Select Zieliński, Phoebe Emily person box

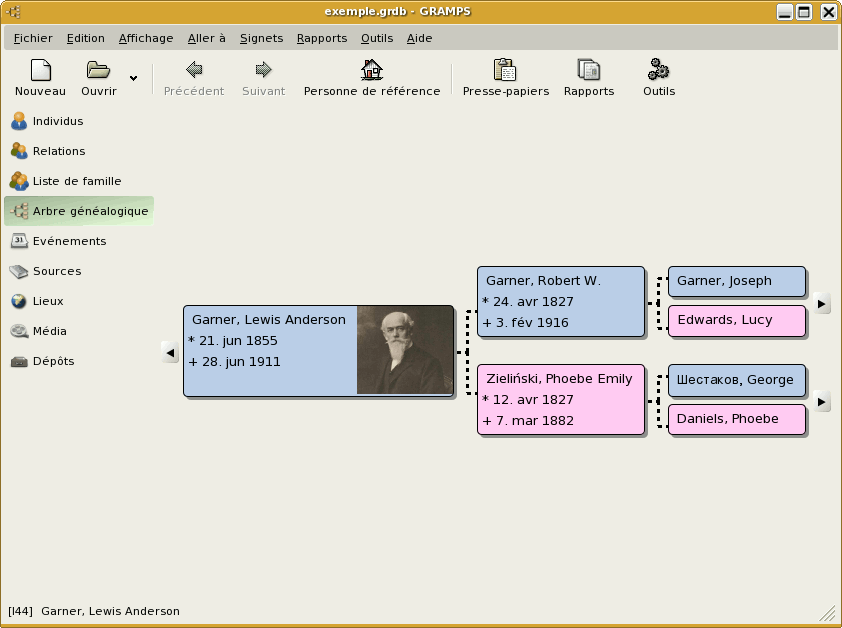[x=561, y=399]
